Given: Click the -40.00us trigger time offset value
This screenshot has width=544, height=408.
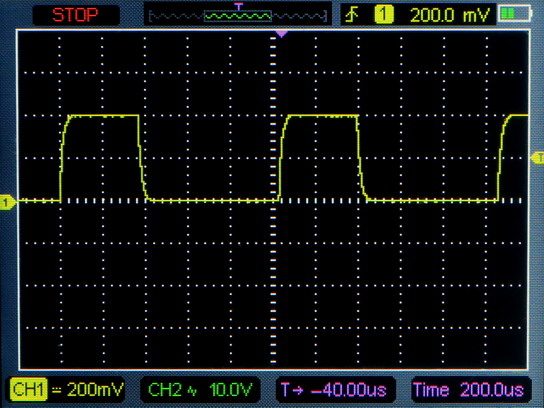Looking at the screenshot, I should (349, 390).
